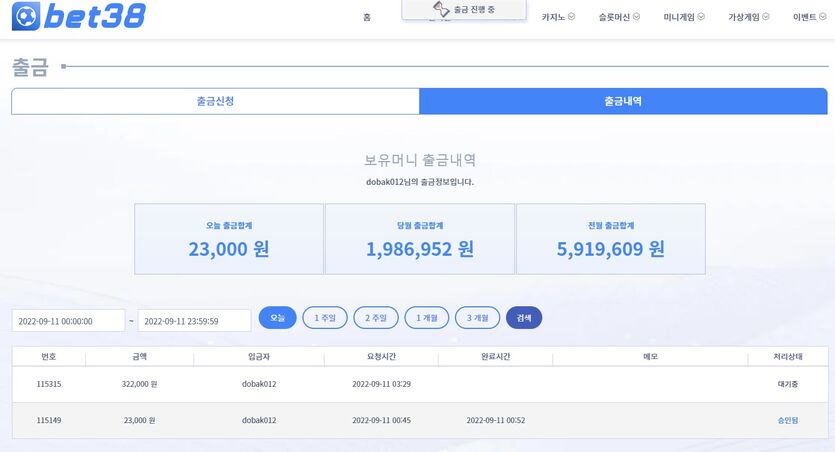The width and height of the screenshot is (835, 452).
Task: Click the dobak012 cell in row 115149
Action: pyautogui.click(x=259, y=420)
